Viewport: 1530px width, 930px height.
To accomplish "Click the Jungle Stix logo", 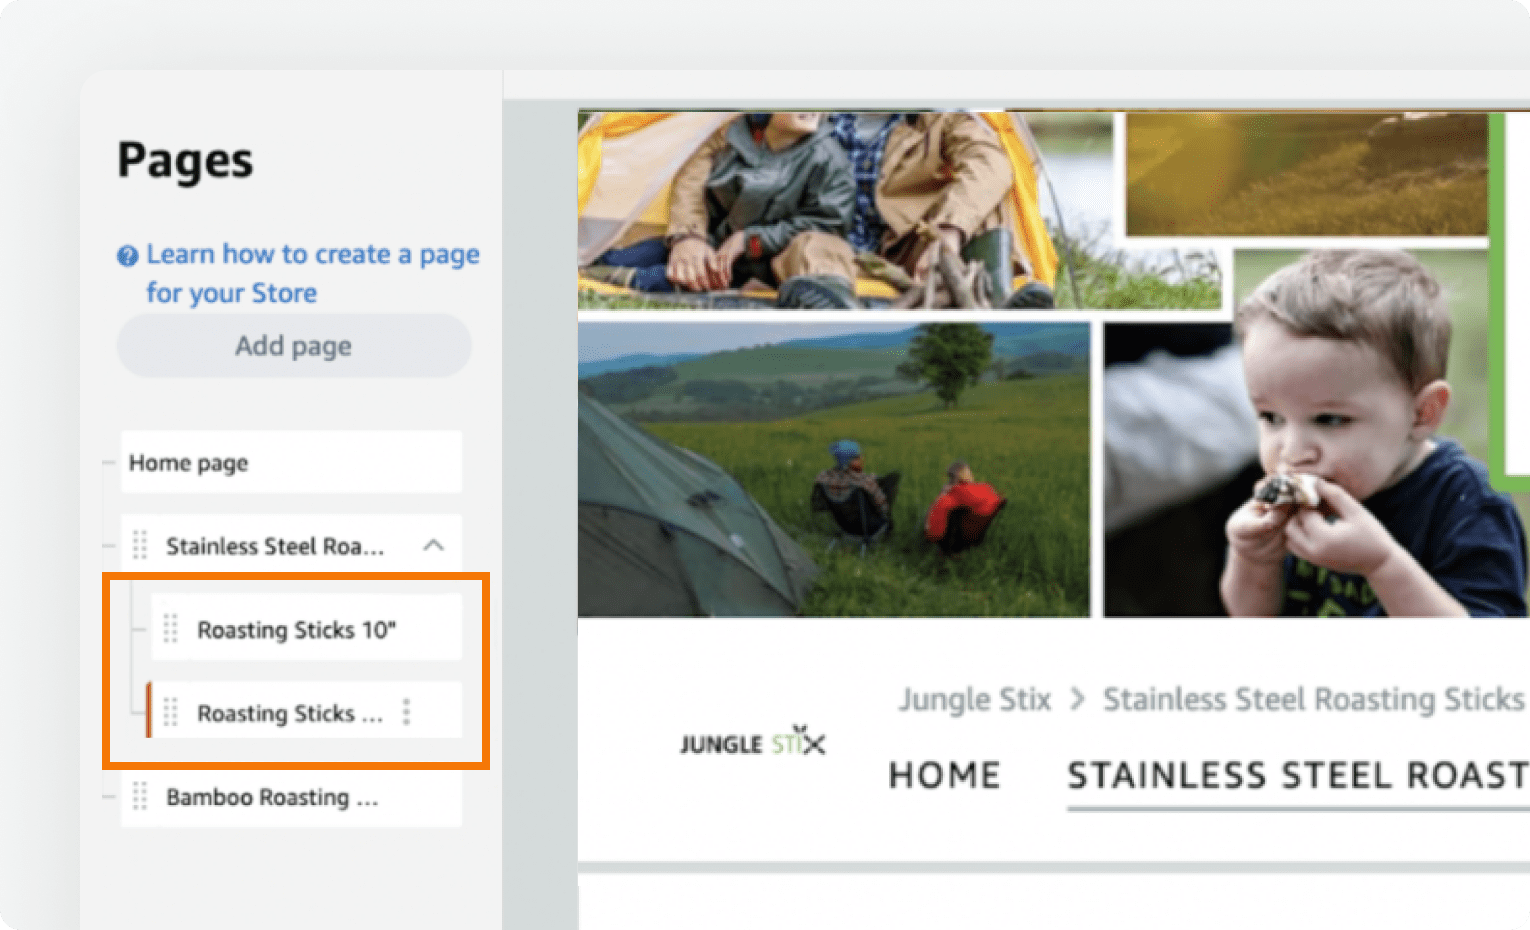I will click(752, 742).
